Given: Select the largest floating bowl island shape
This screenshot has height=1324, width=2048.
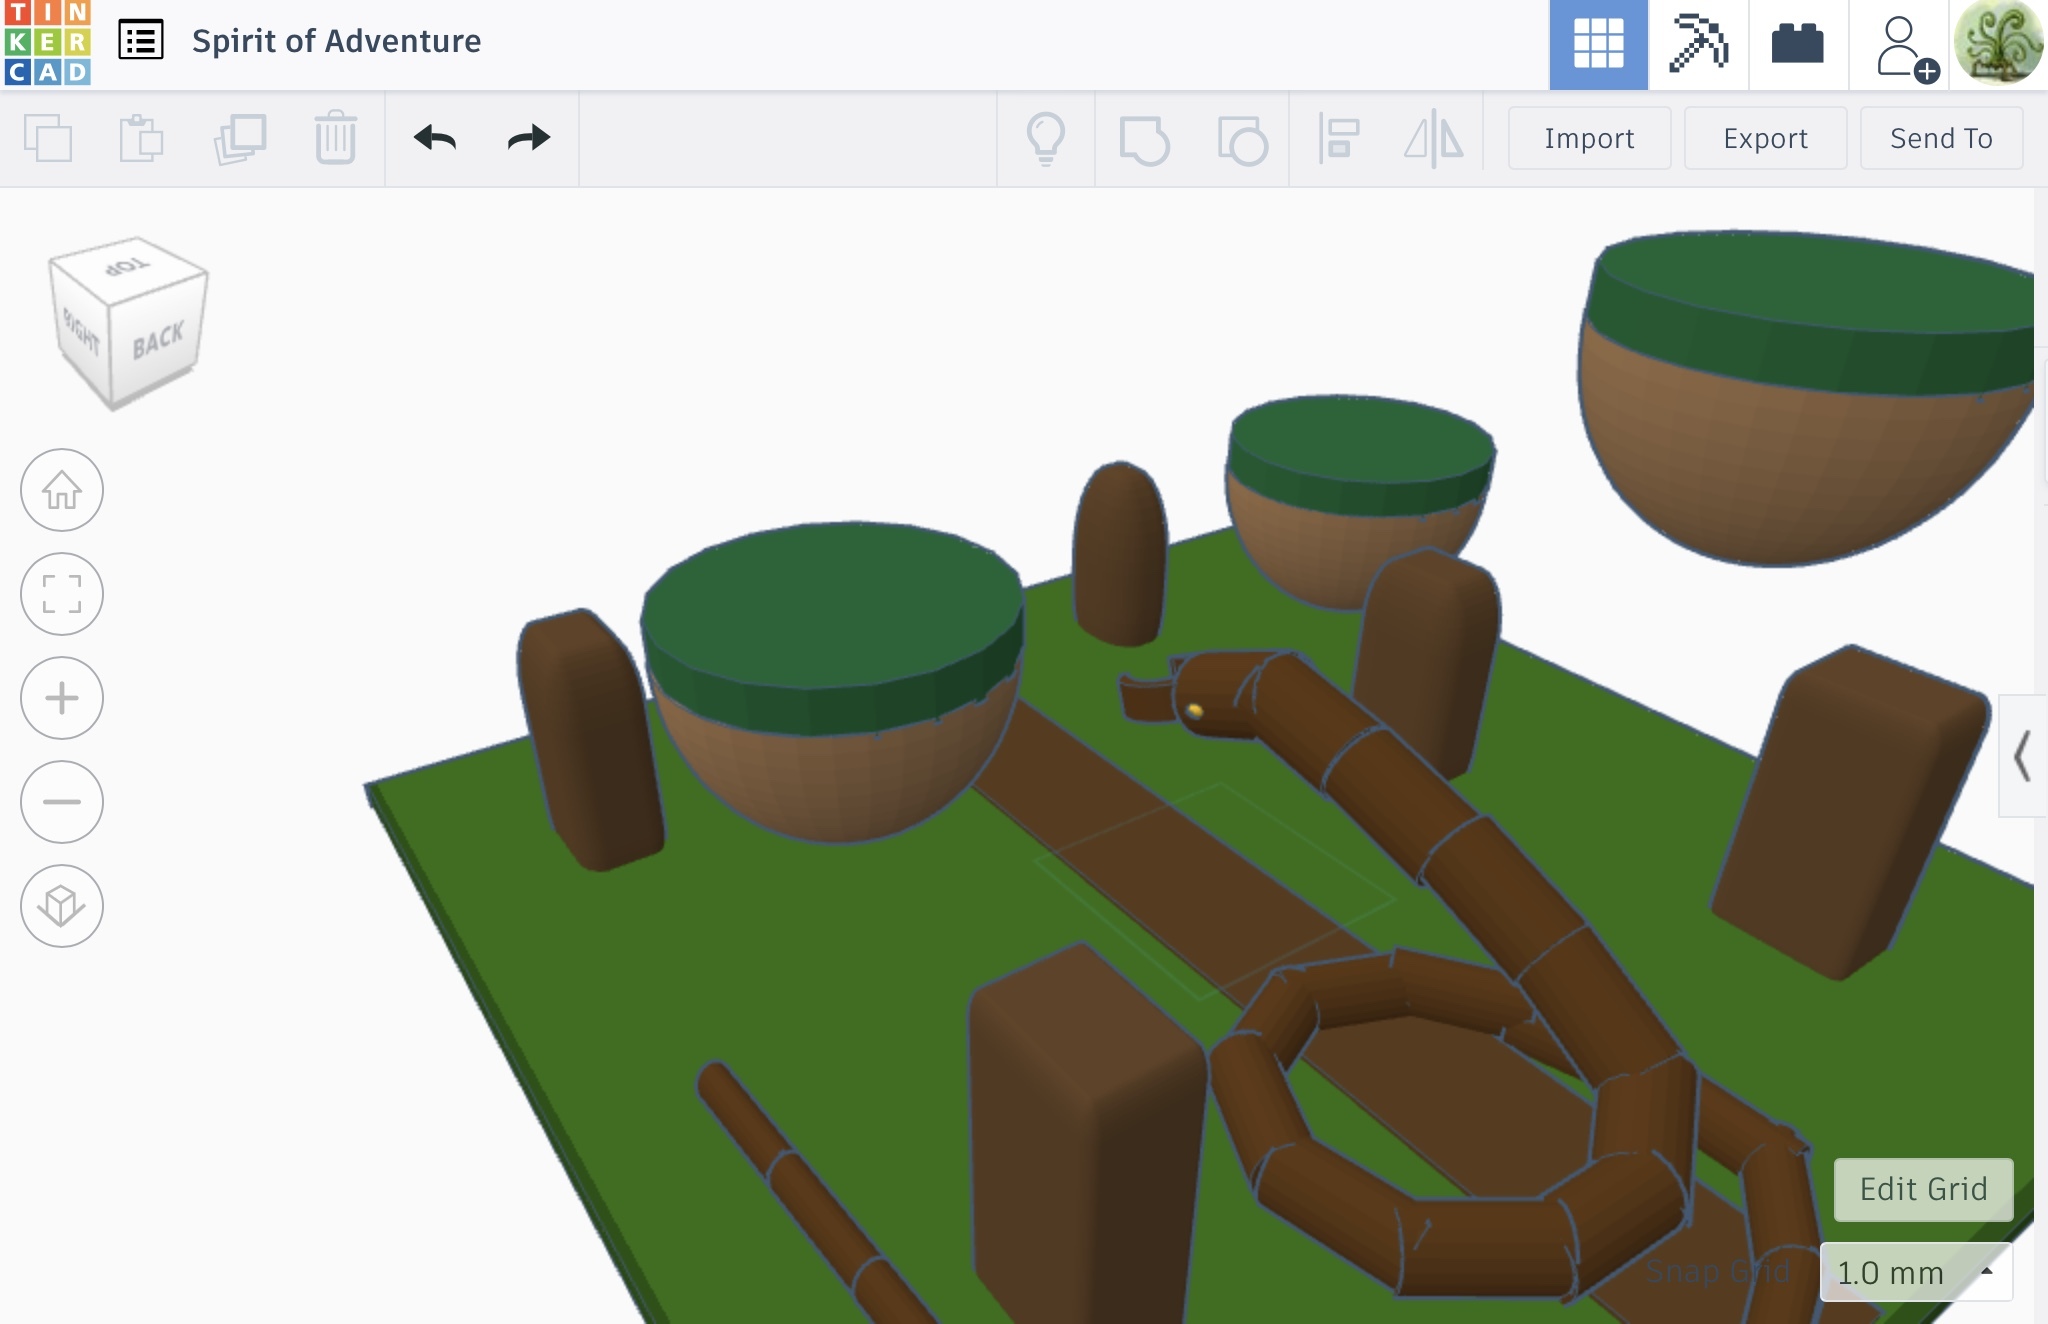Looking at the screenshot, I should (x=1806, y=400).
